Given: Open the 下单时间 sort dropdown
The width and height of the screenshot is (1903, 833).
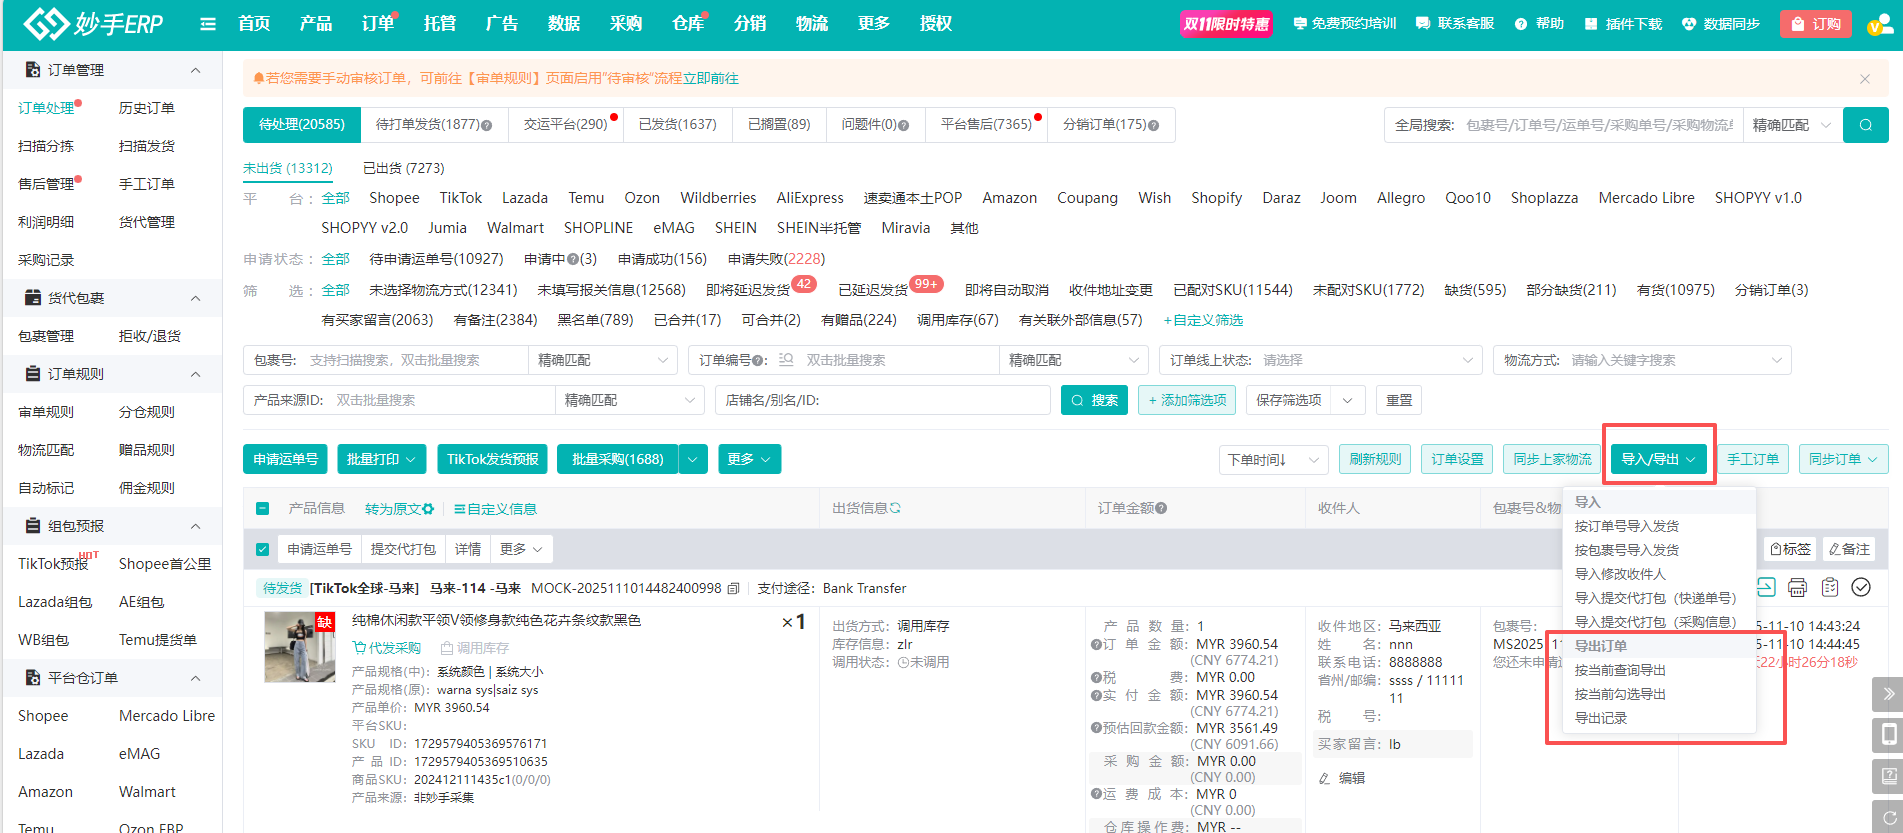Looking at the screenshot, I should click(1273, 460).
